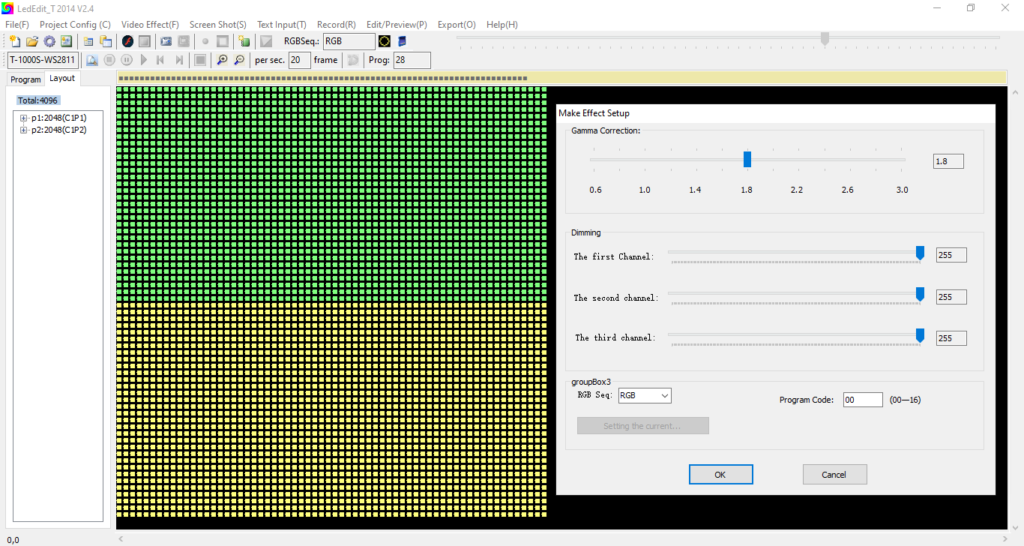Click the Prog number field
The image size is (1024, 546).
[x=411, y=60]
